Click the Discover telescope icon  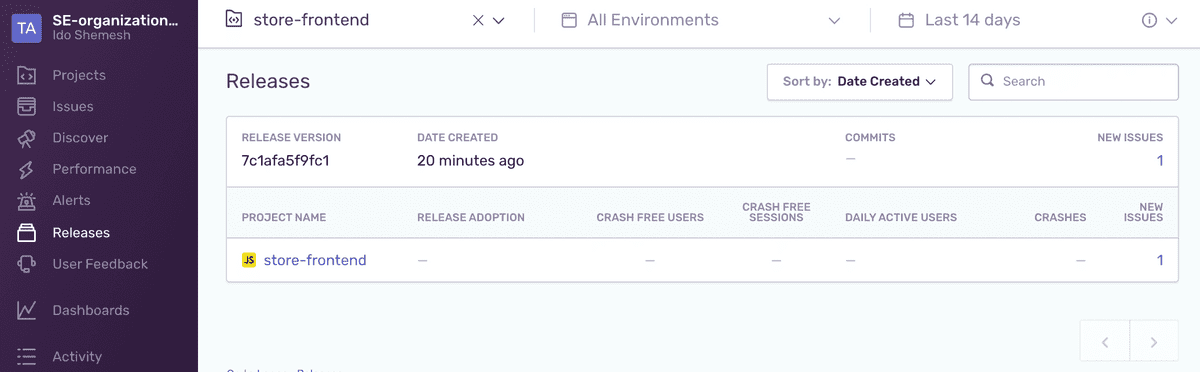click(x=27, y=138)
